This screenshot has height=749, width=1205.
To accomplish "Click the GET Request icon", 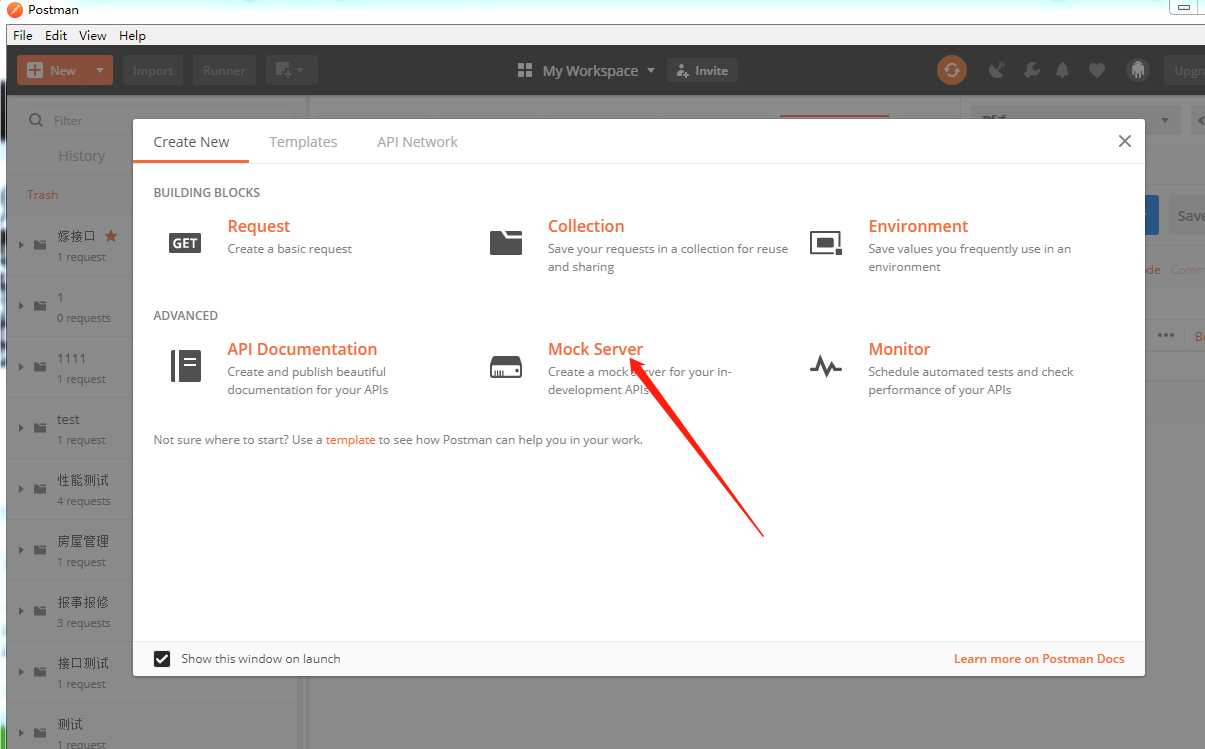I will tap(185, 243).
